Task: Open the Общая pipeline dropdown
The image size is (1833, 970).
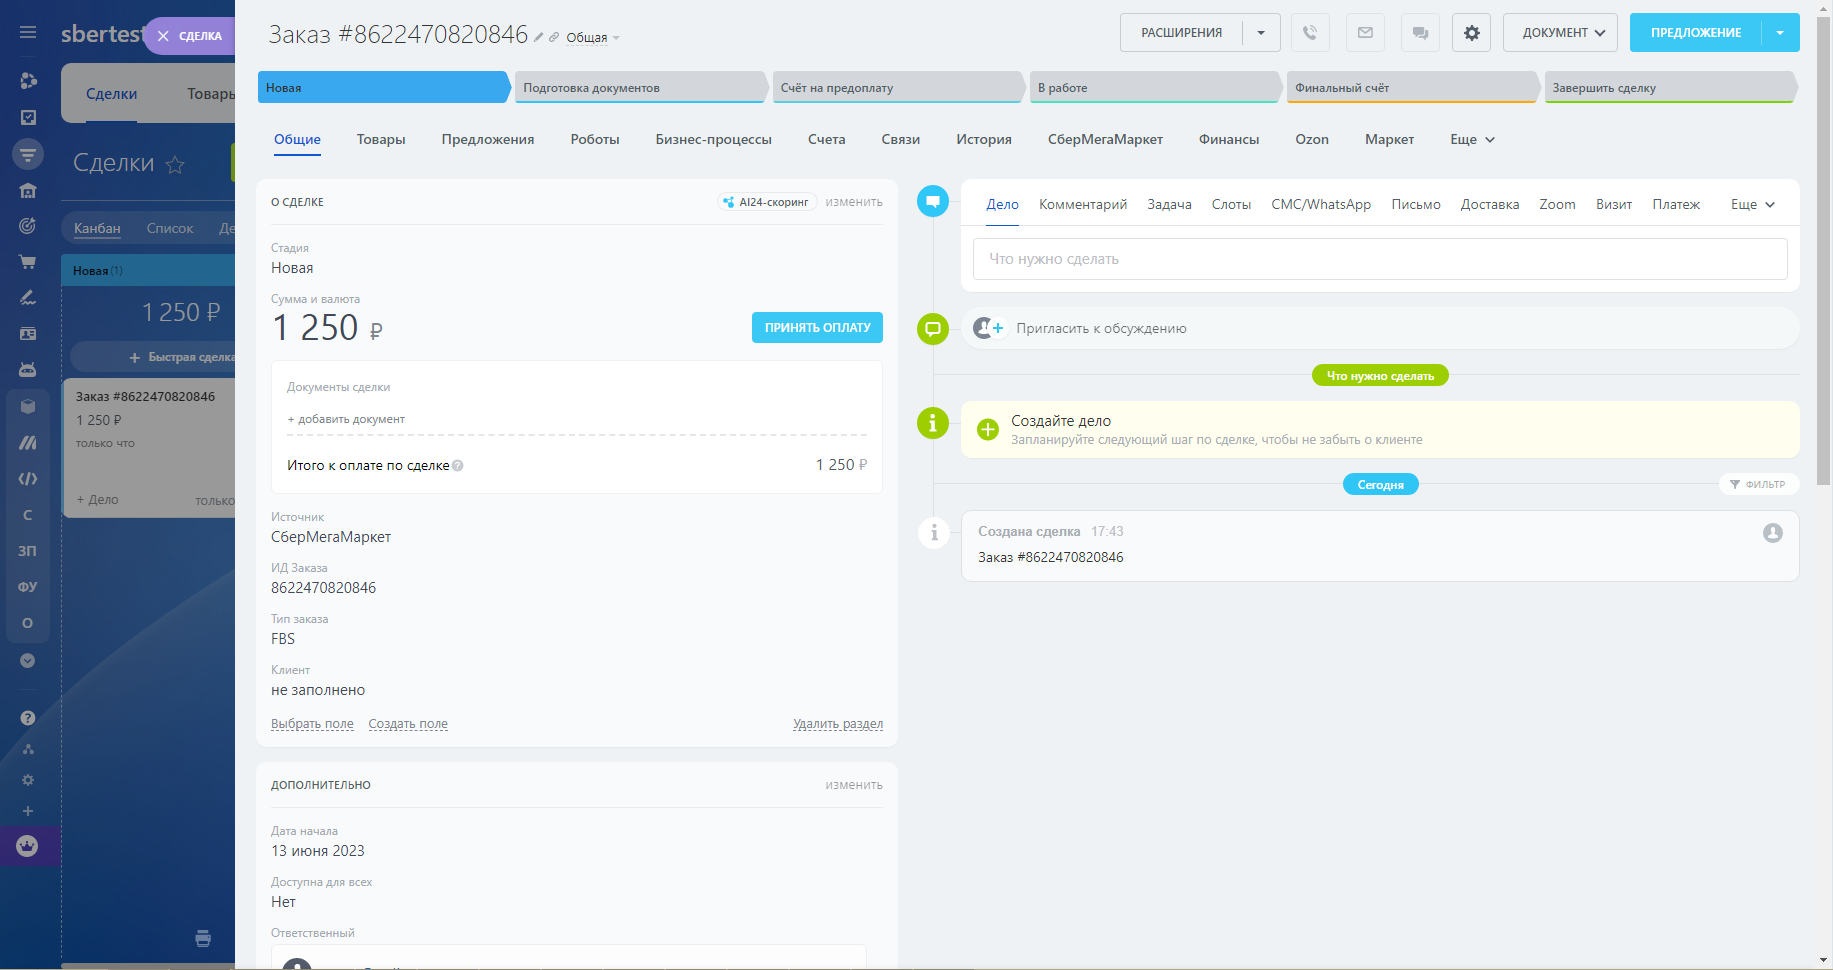Action: click(592, 38)
